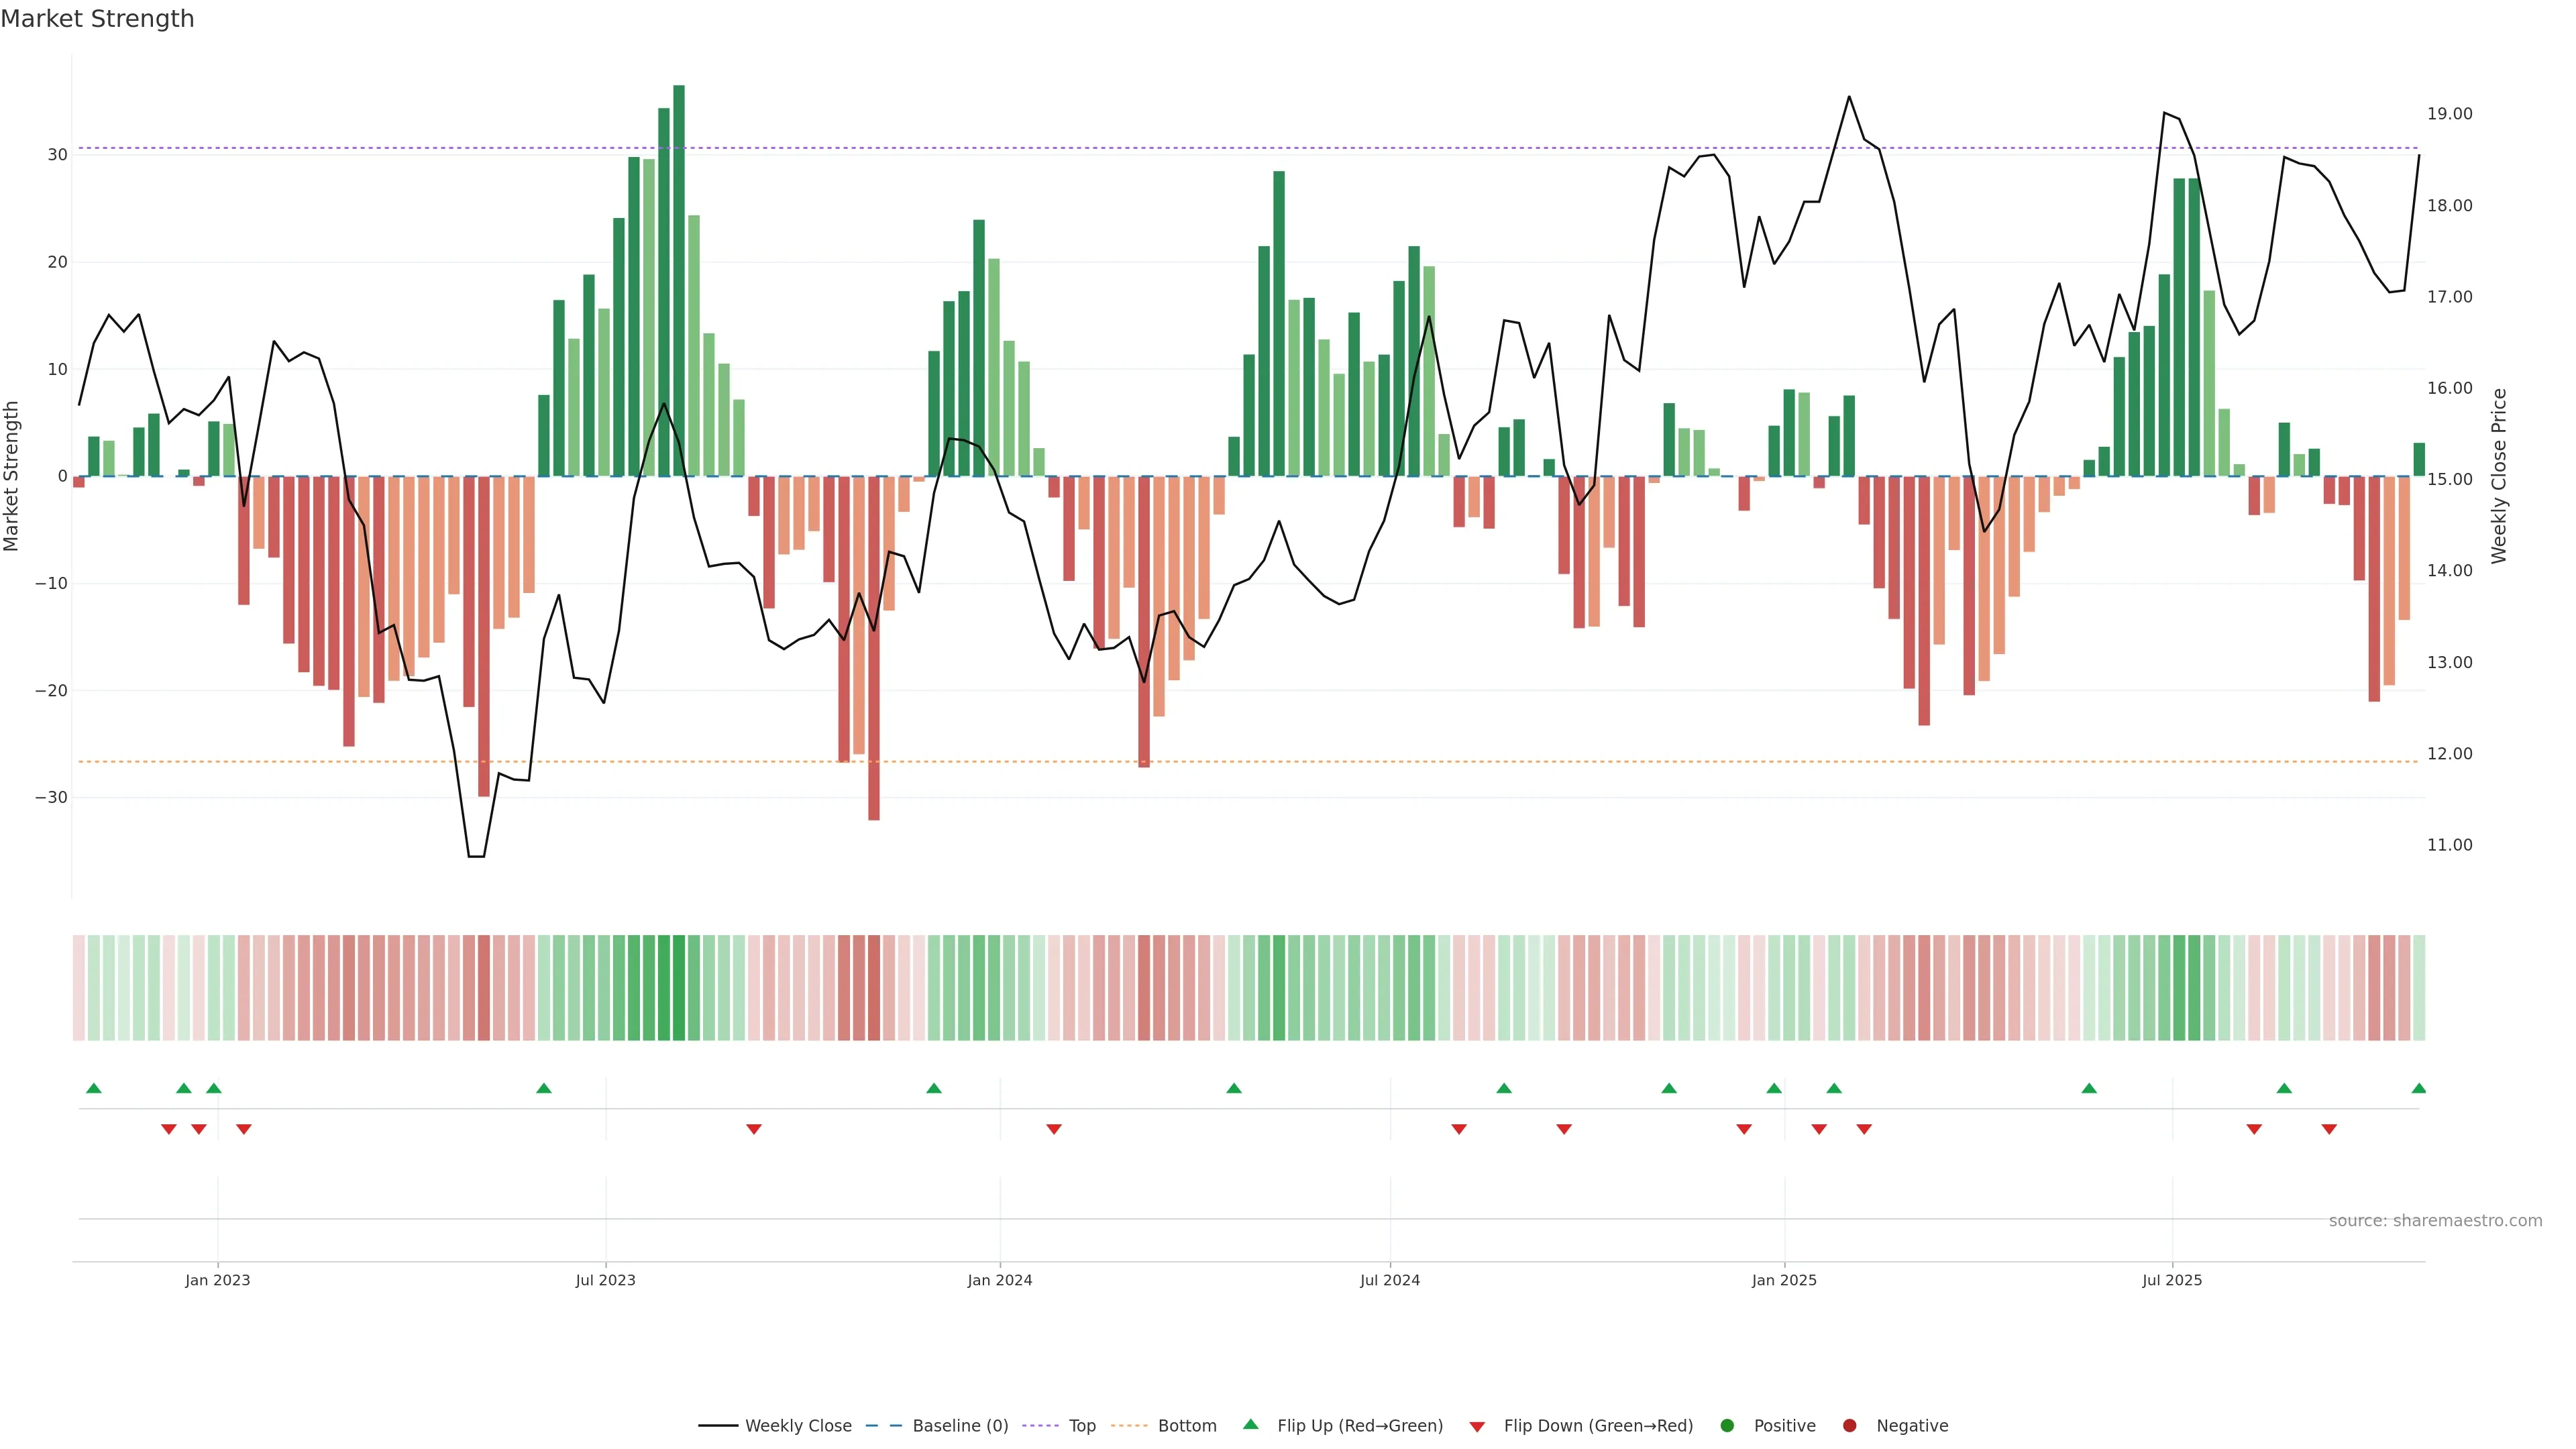
Task: Click the flip-up marker just before Jan 2024
Action: (934, 1088)
